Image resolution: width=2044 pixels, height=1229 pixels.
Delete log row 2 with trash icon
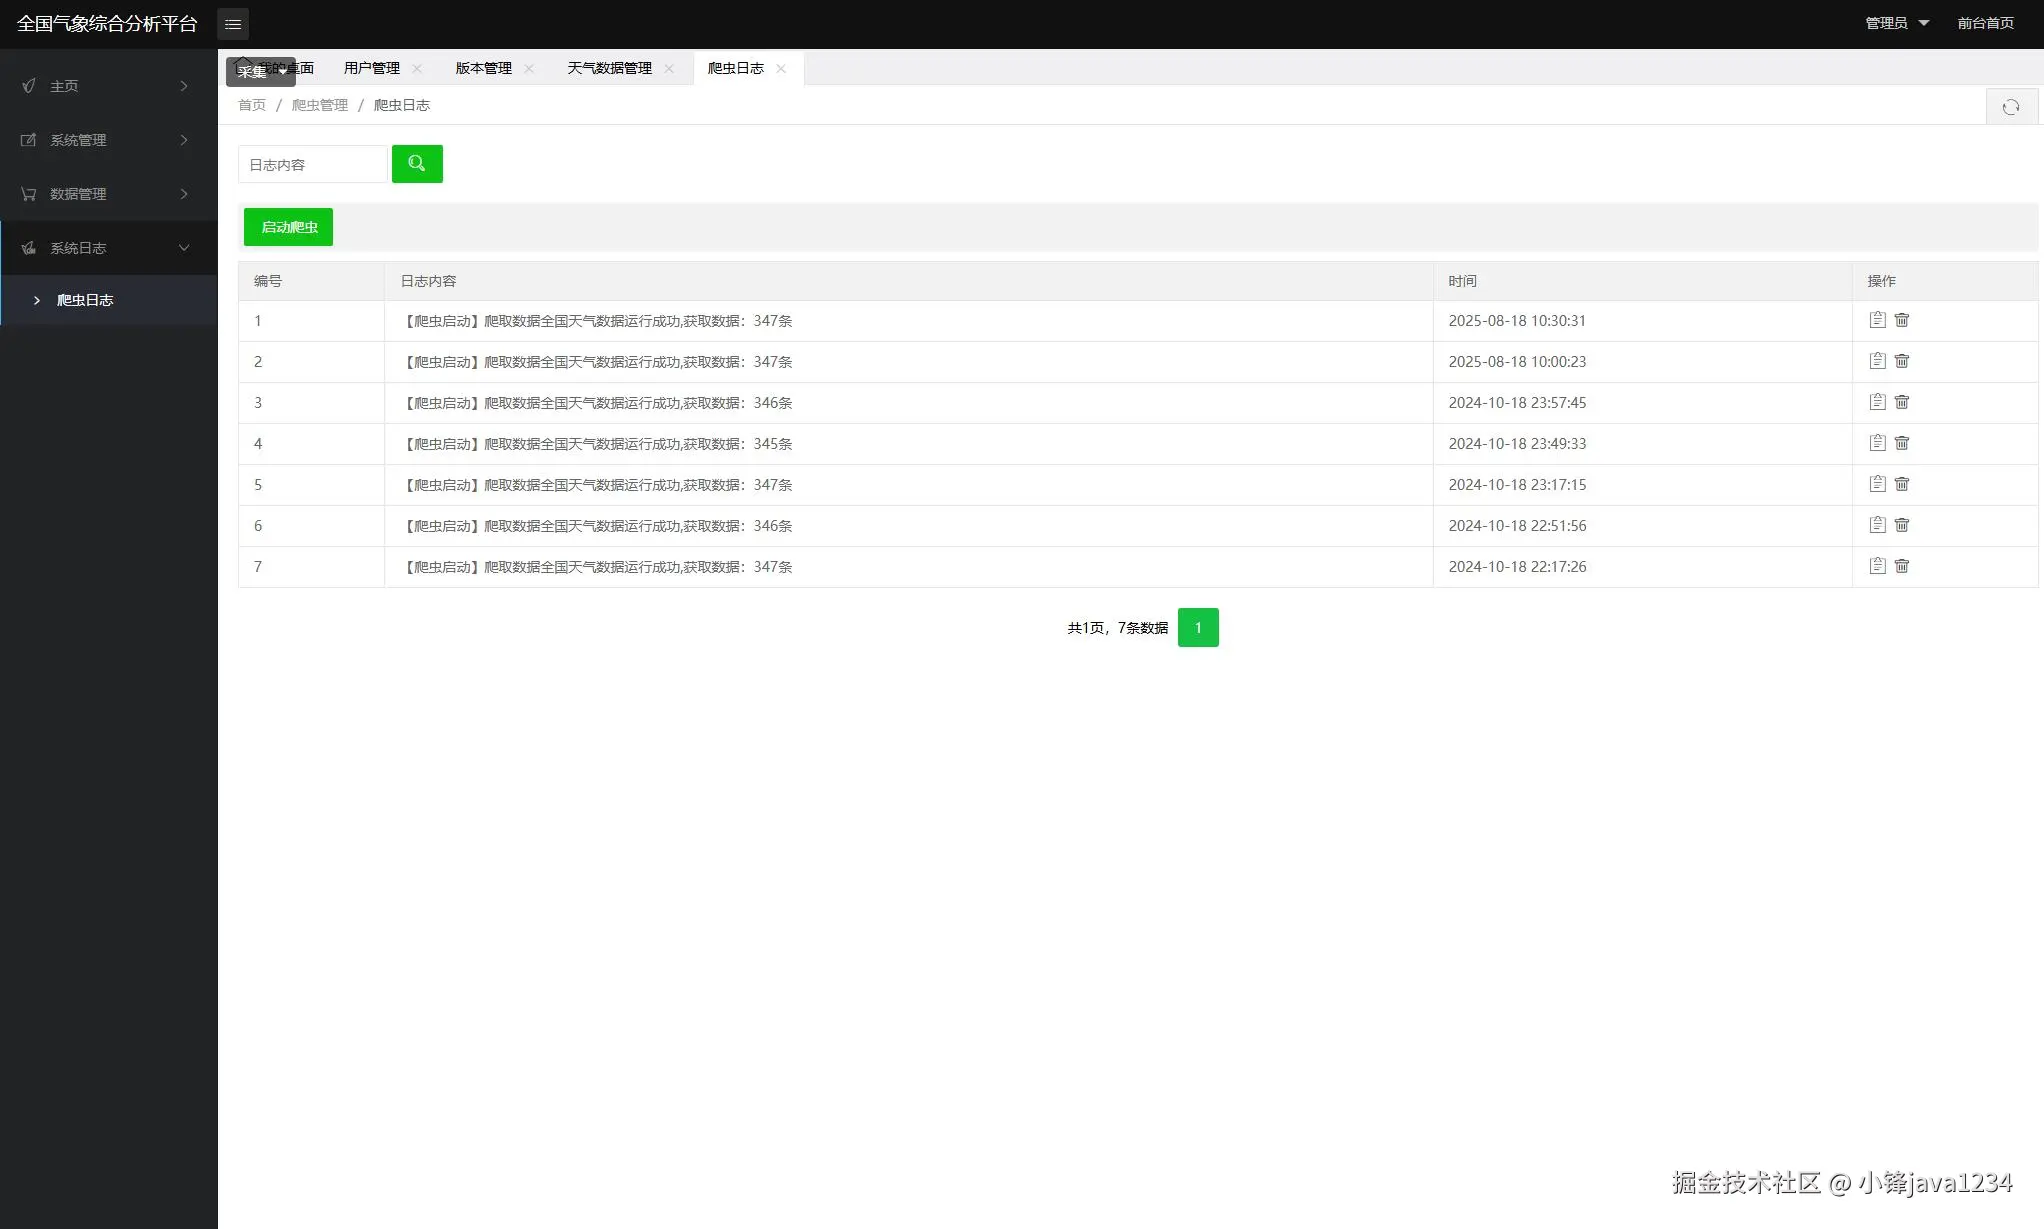(1902, 361)
